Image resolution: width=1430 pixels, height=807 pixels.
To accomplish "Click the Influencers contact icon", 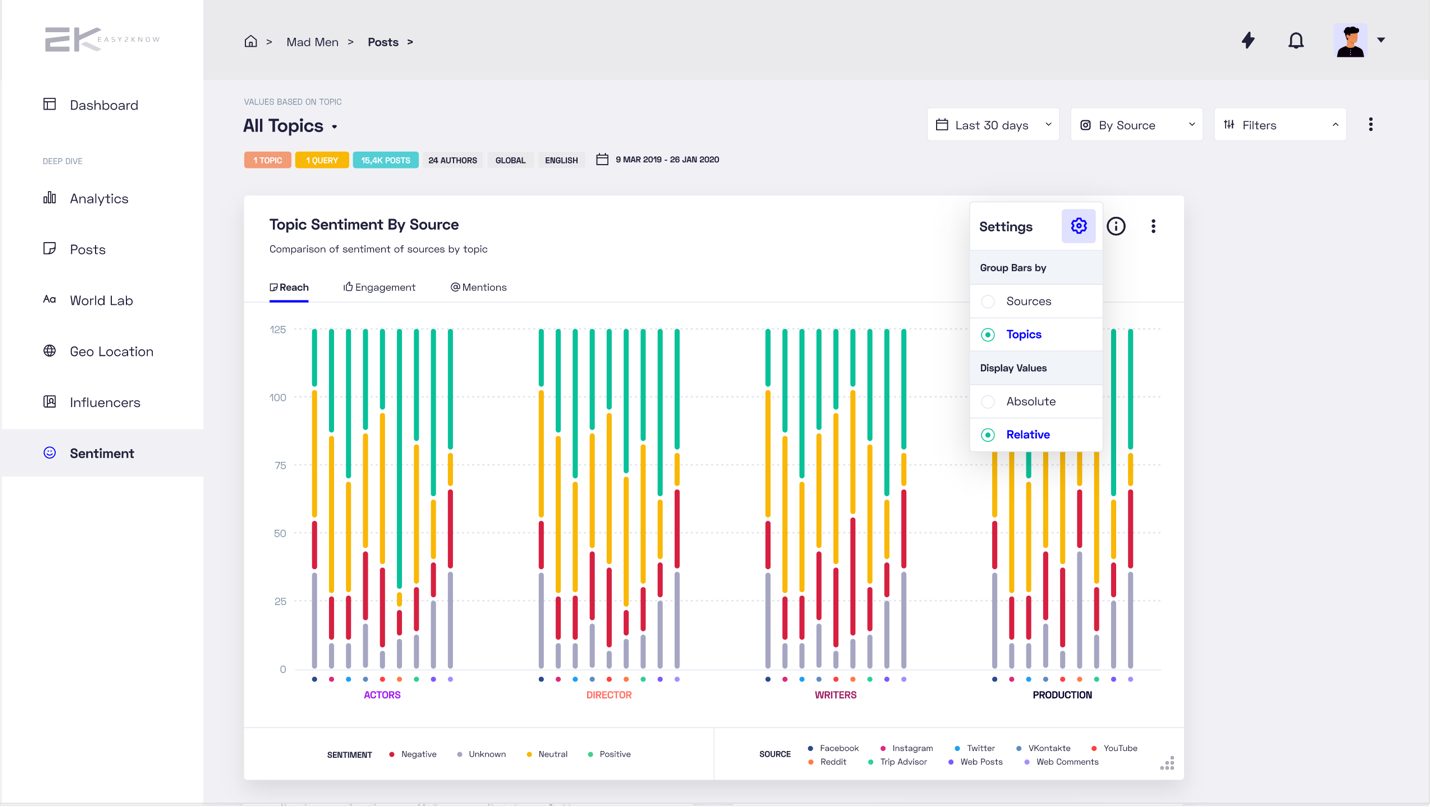I will pos(49,402).
